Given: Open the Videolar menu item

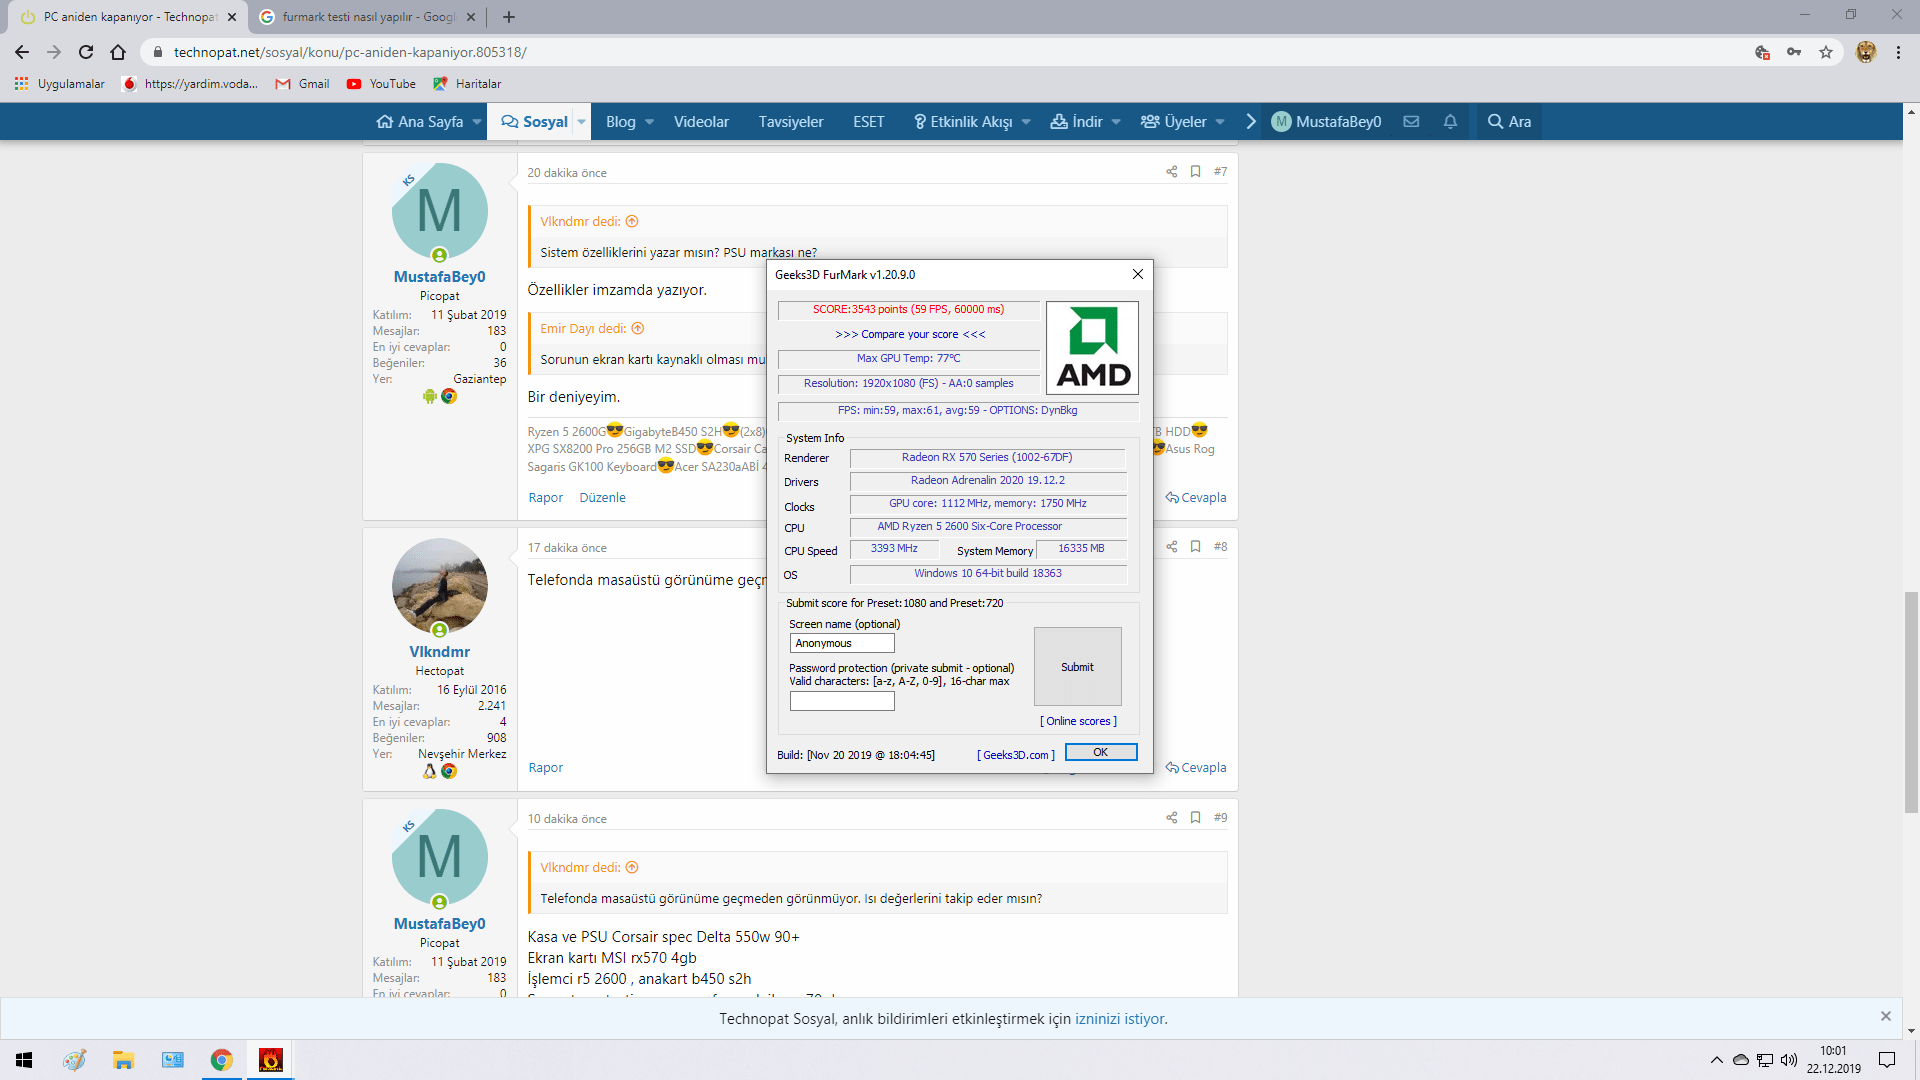Looking at the screenshot, I should click(701, 122).
